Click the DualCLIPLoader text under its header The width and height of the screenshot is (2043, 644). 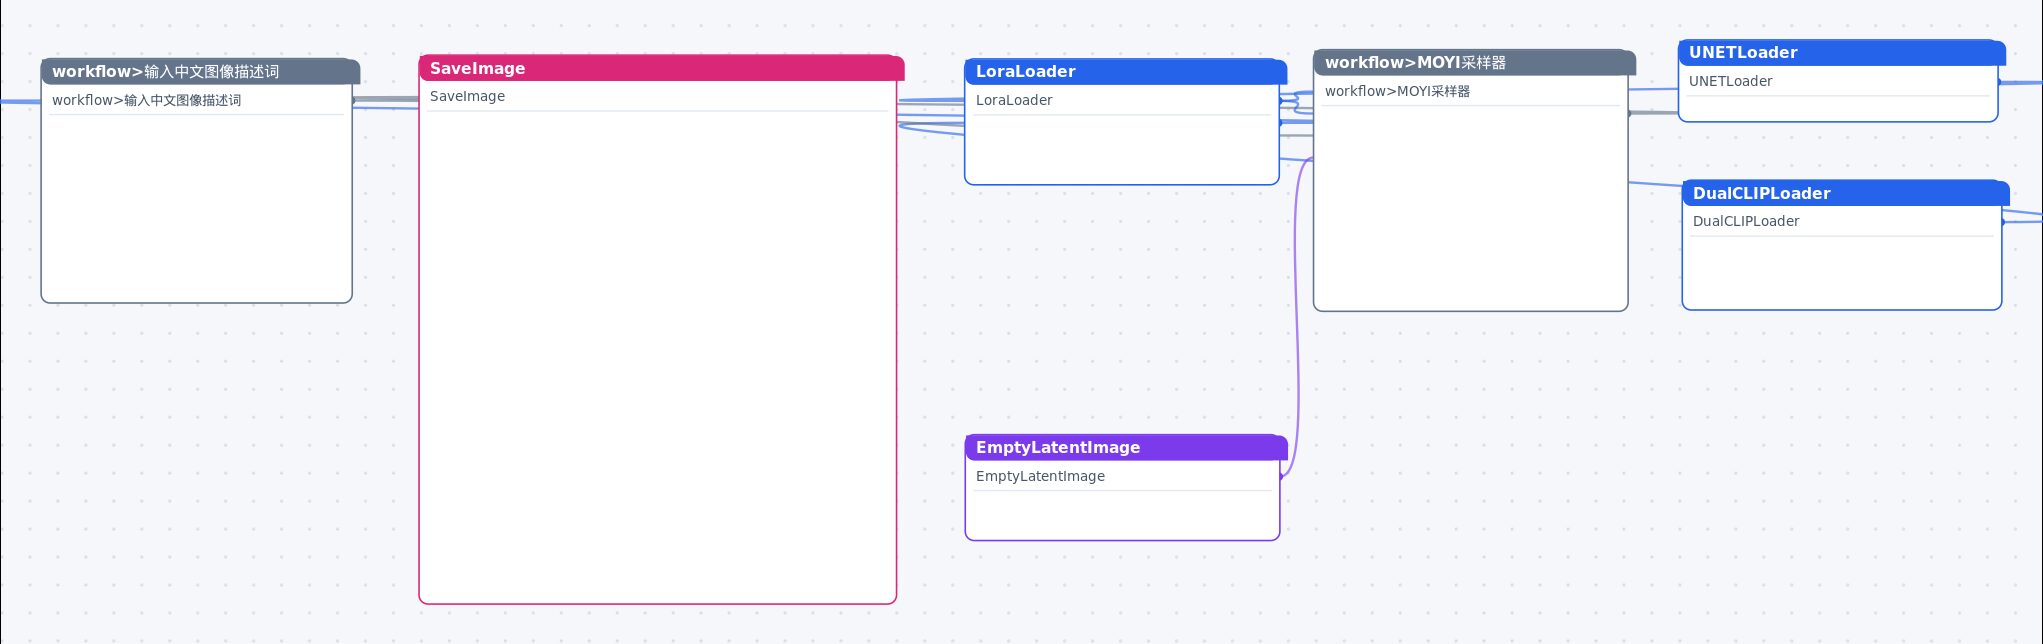(x=1745, y=221)
